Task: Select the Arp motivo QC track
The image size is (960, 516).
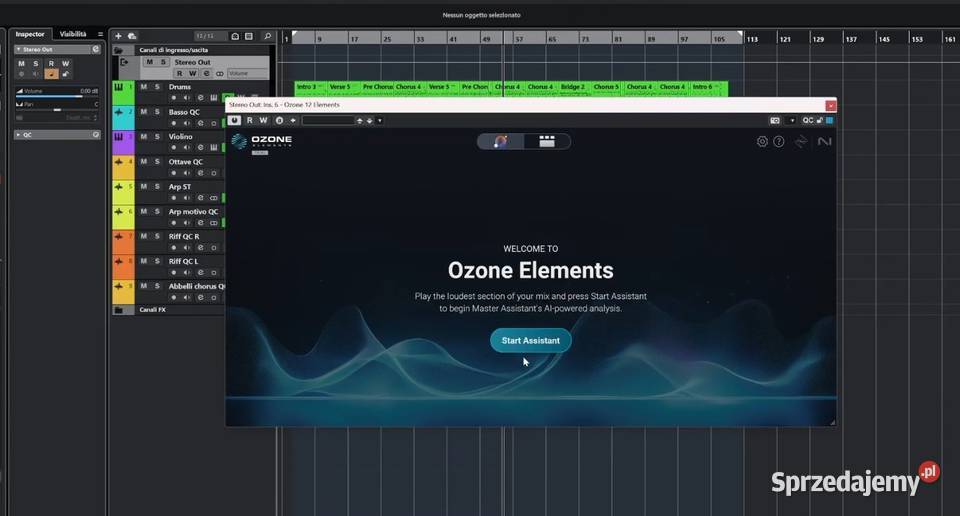Action: click(x=193, y=212)
